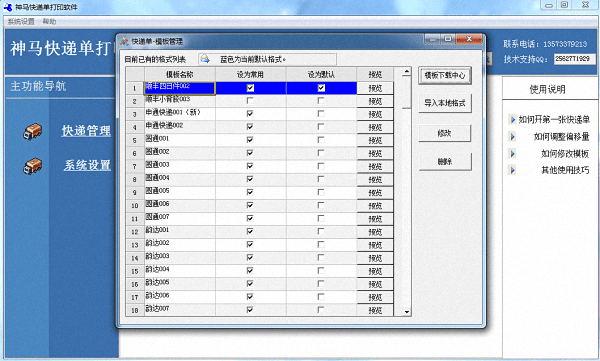Open the 帮助 menu
Viewport: 600px width, 361px height.
pyautogui.click(x=49, y=21)
